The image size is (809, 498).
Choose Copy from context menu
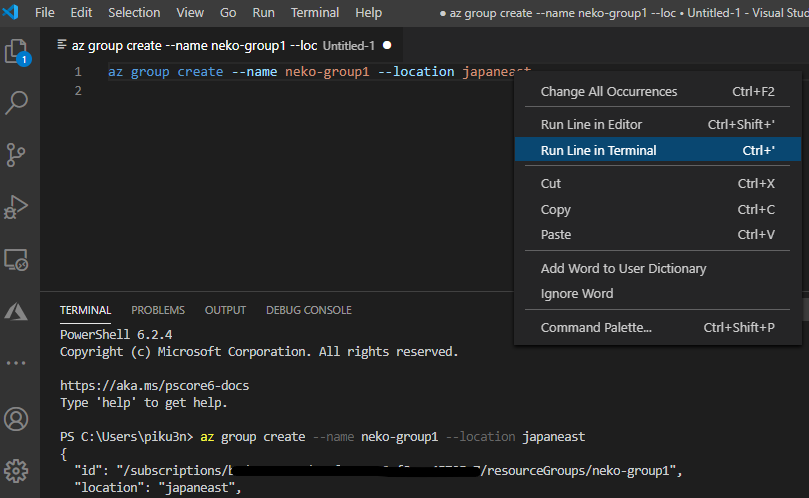[658, 209]
